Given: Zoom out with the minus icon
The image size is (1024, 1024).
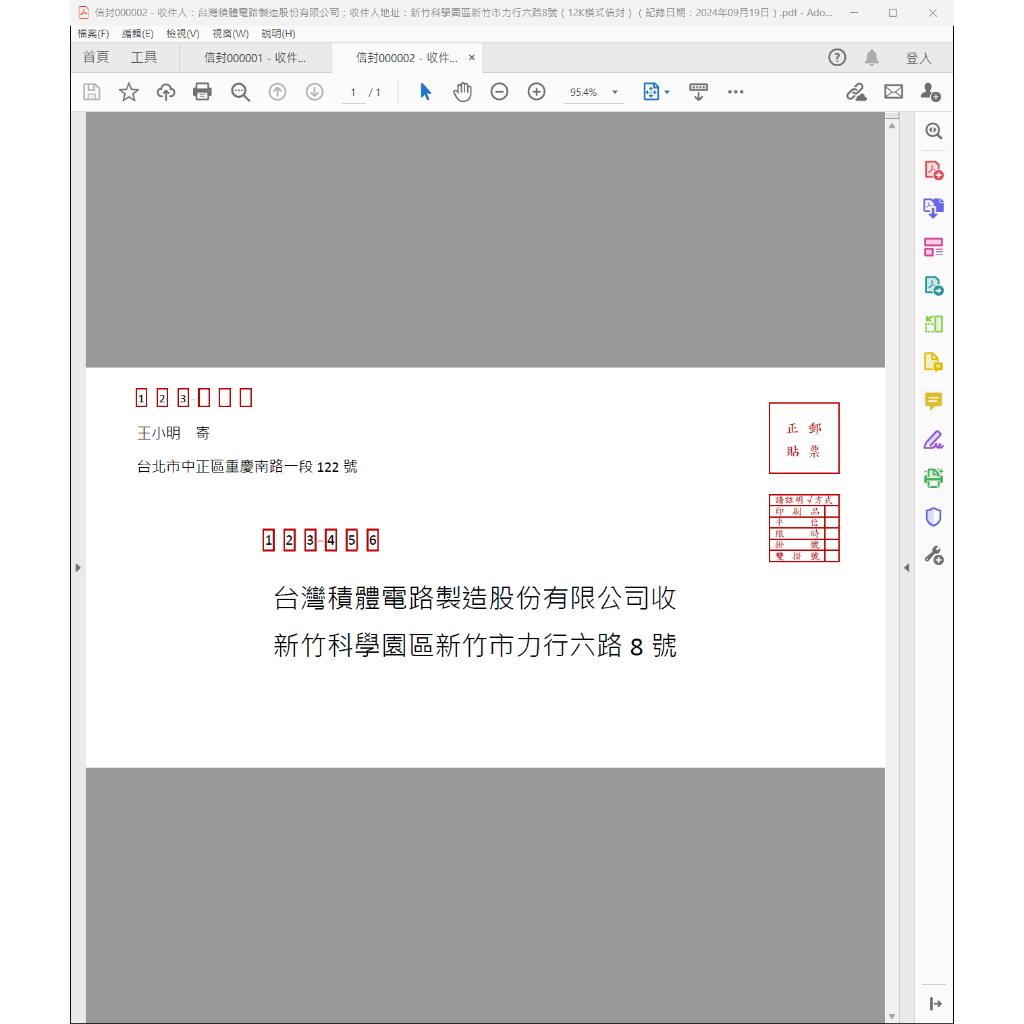Looking at the screenshot, I should 499,92.
